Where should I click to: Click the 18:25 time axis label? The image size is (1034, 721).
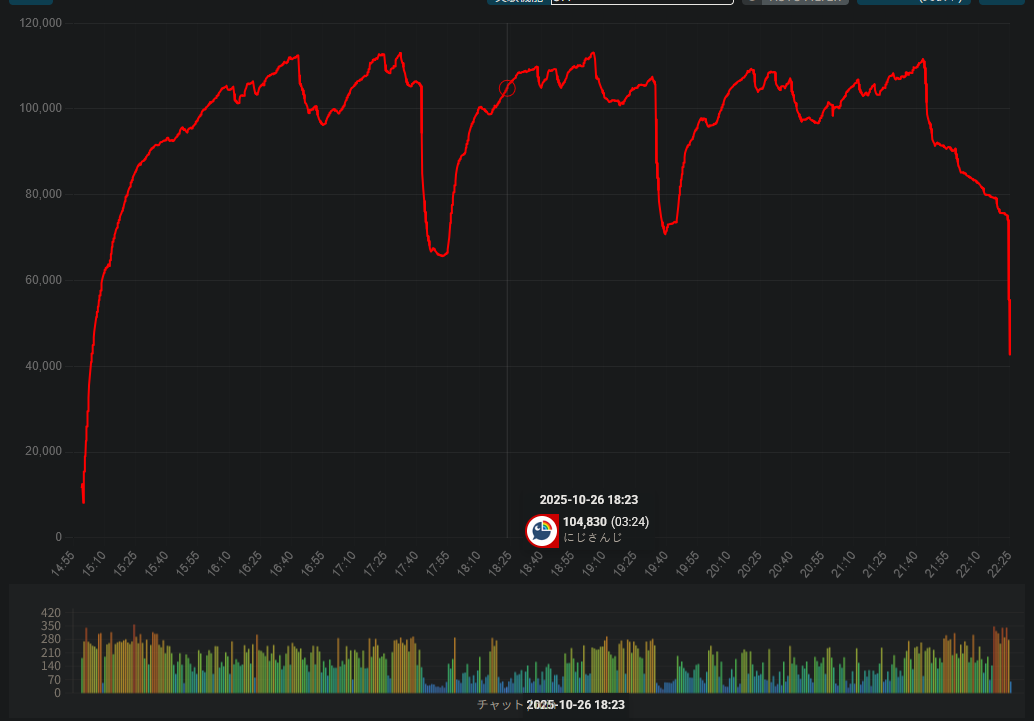tap(501, 565)
